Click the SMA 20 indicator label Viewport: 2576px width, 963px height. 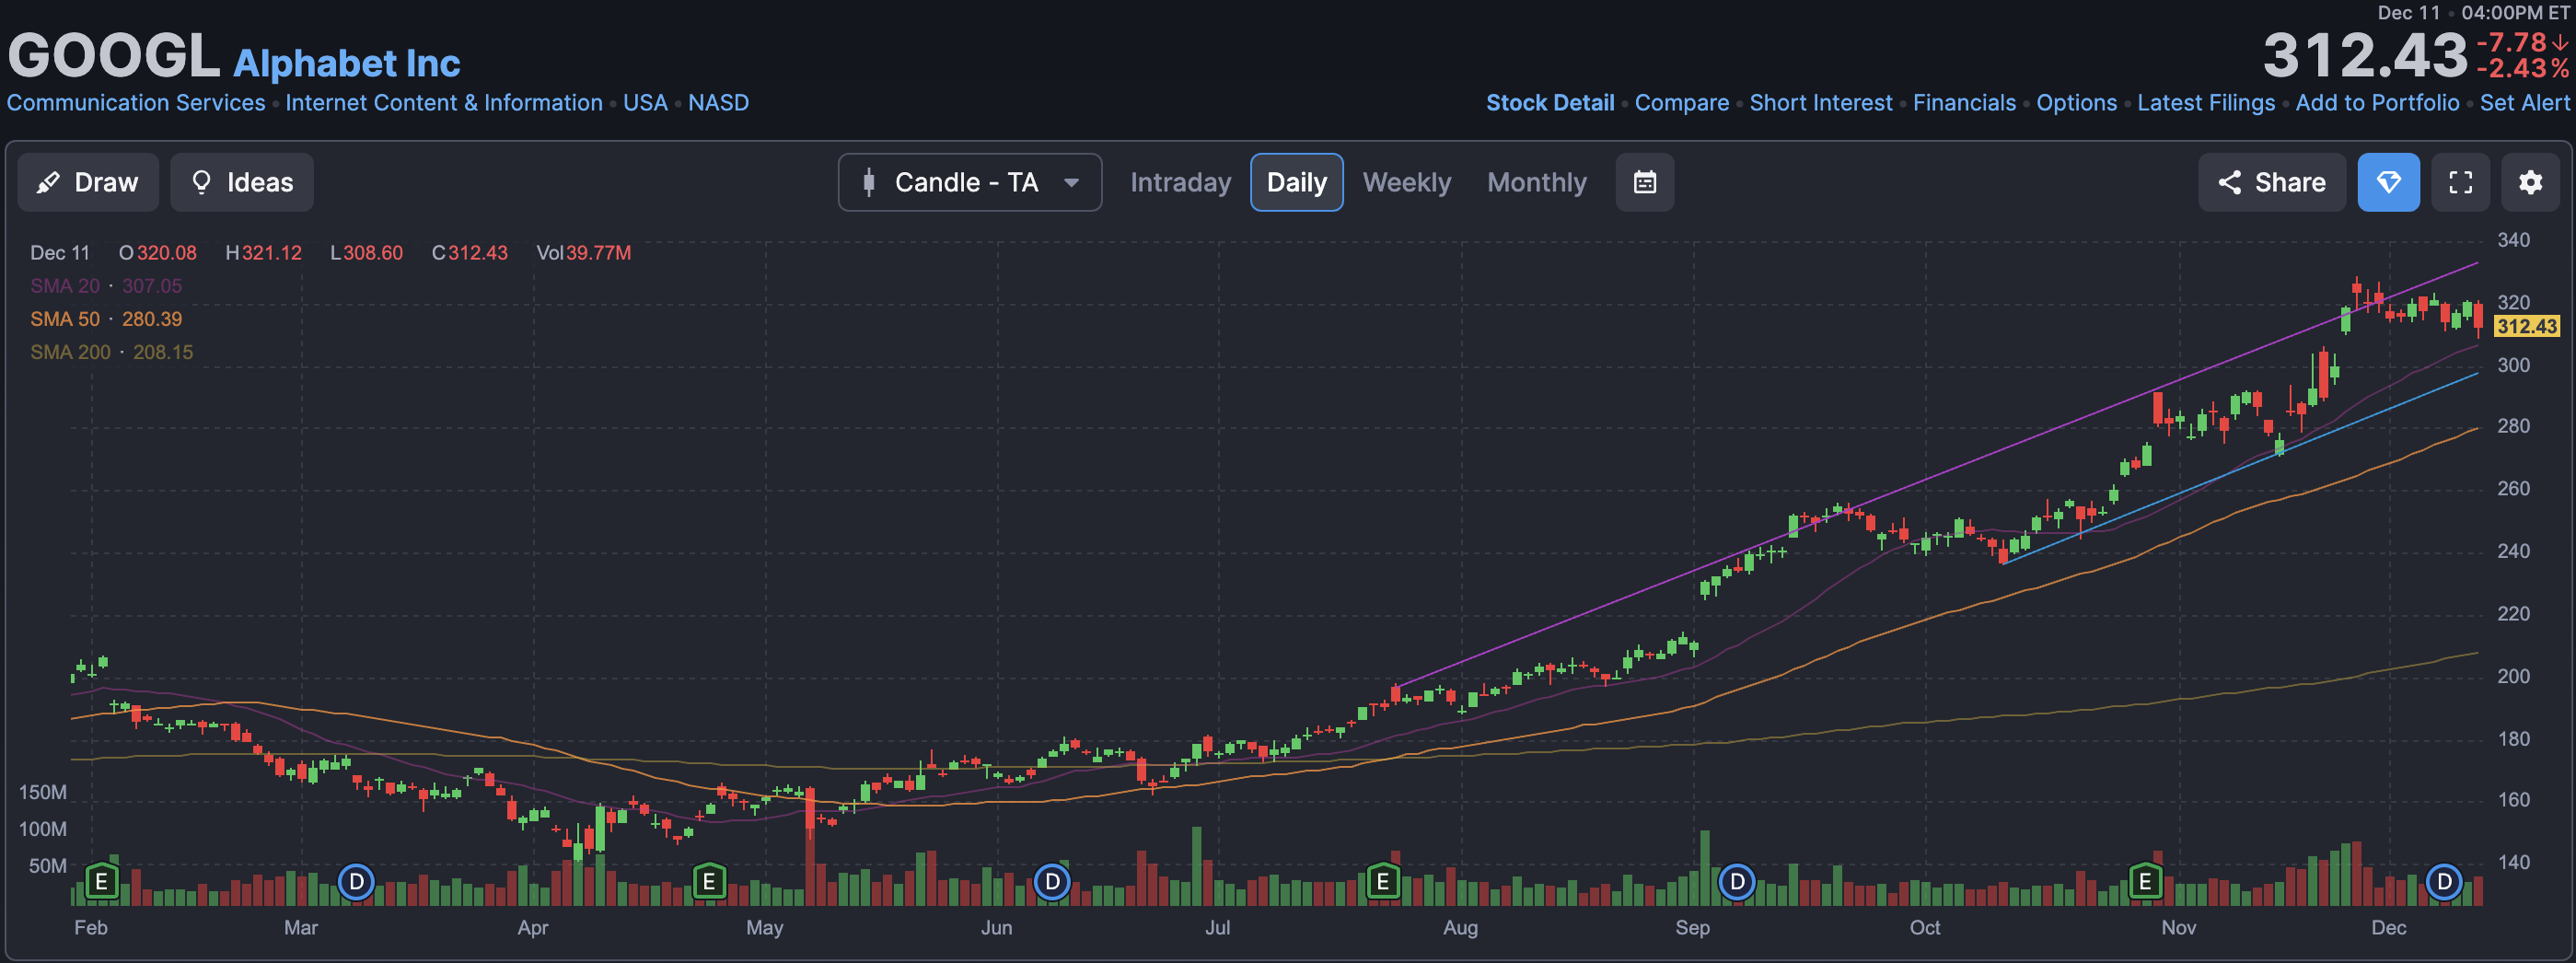point(65,286)
